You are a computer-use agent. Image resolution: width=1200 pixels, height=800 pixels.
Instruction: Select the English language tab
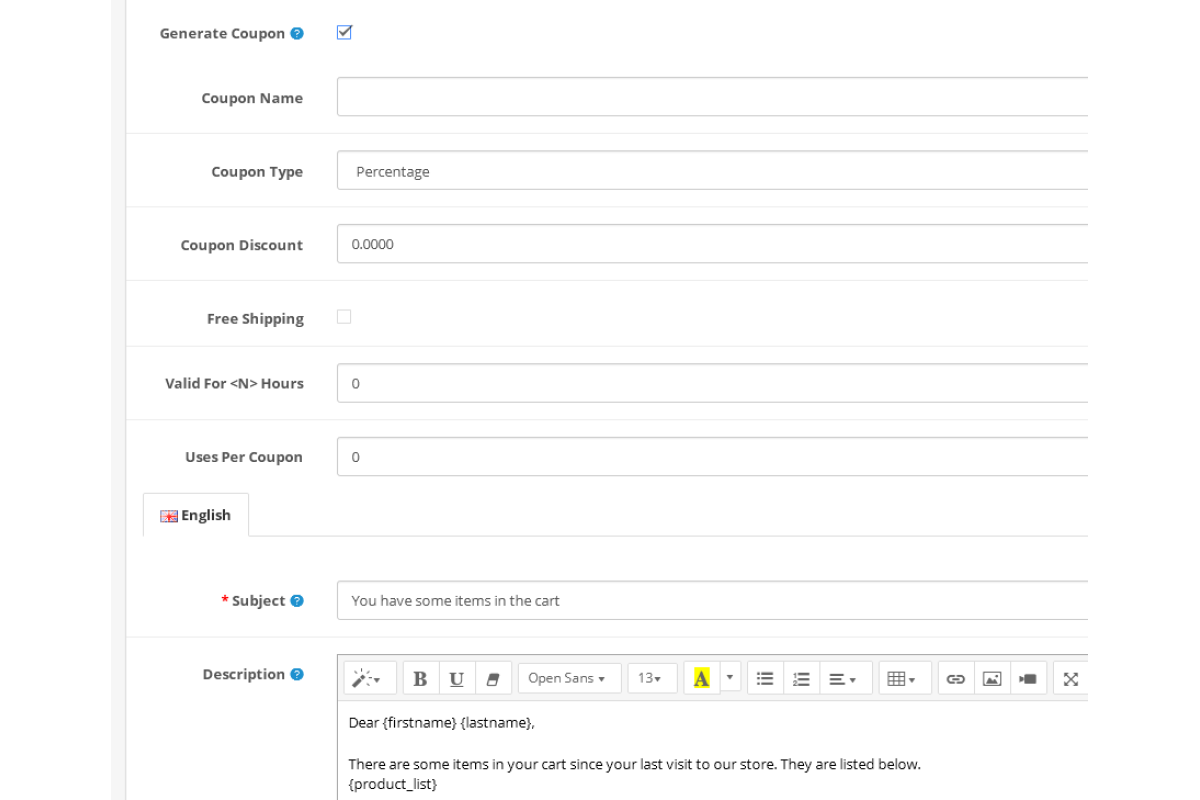pos(196,515)
